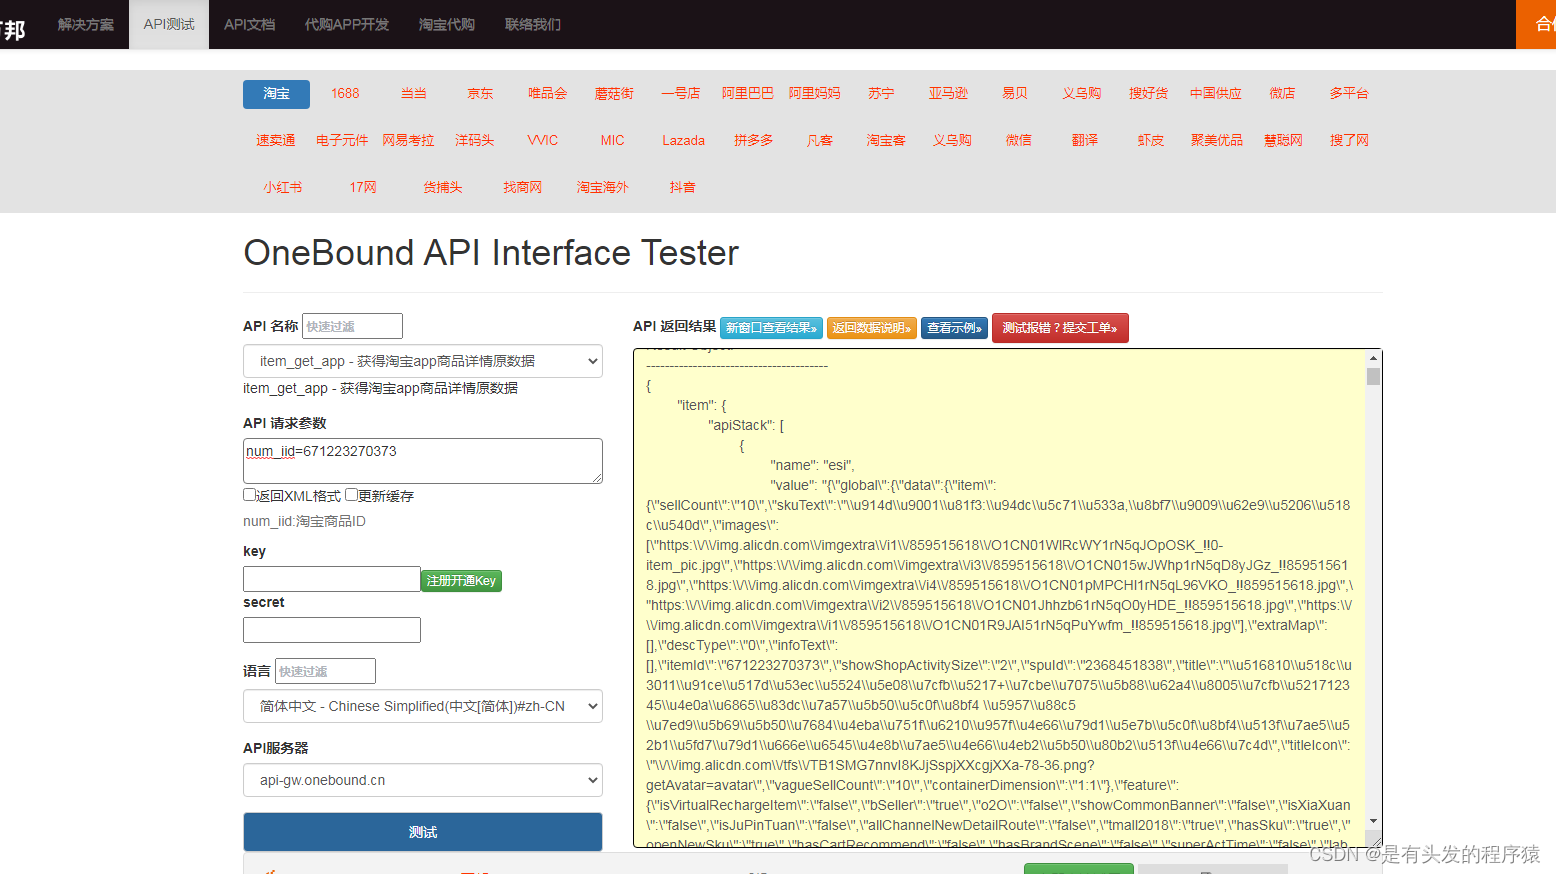Open the 聚美优品 platform link
Screen dimensions: 1556x874
(1217, 141)
